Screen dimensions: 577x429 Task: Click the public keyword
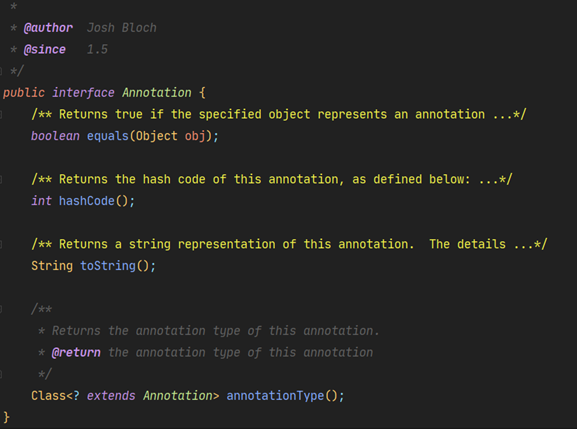tap(24, 93)
